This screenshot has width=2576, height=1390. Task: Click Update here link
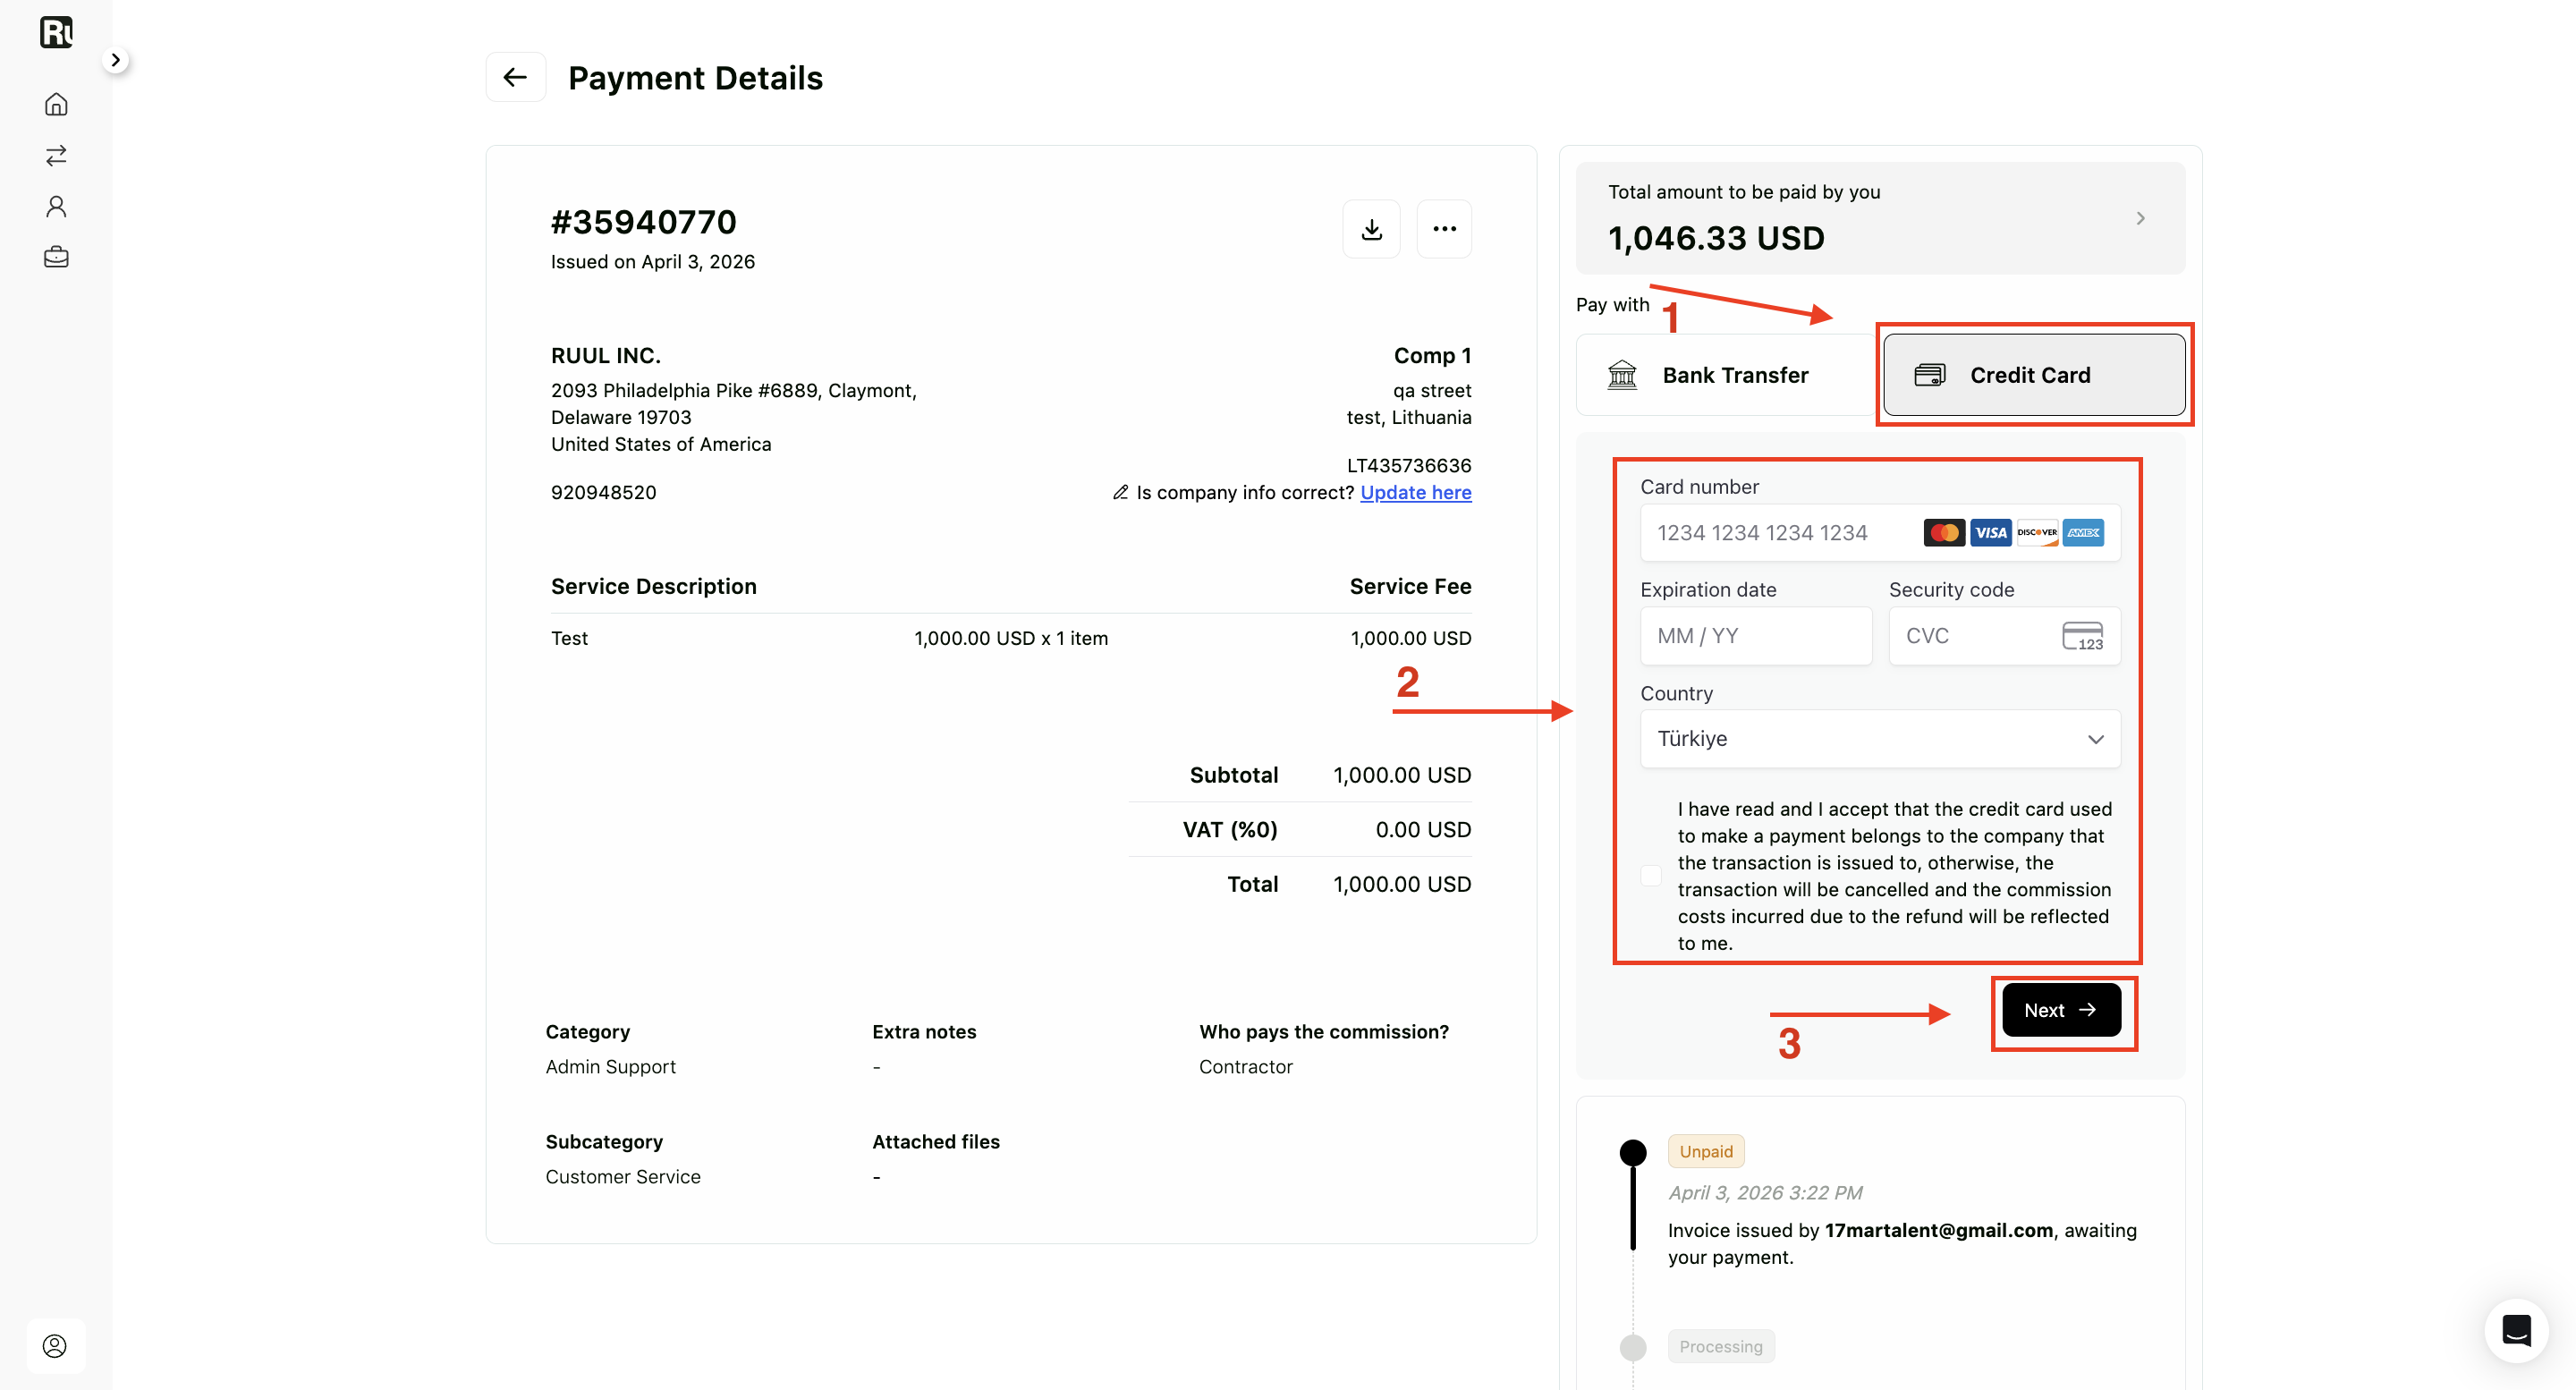point(1415,492)
